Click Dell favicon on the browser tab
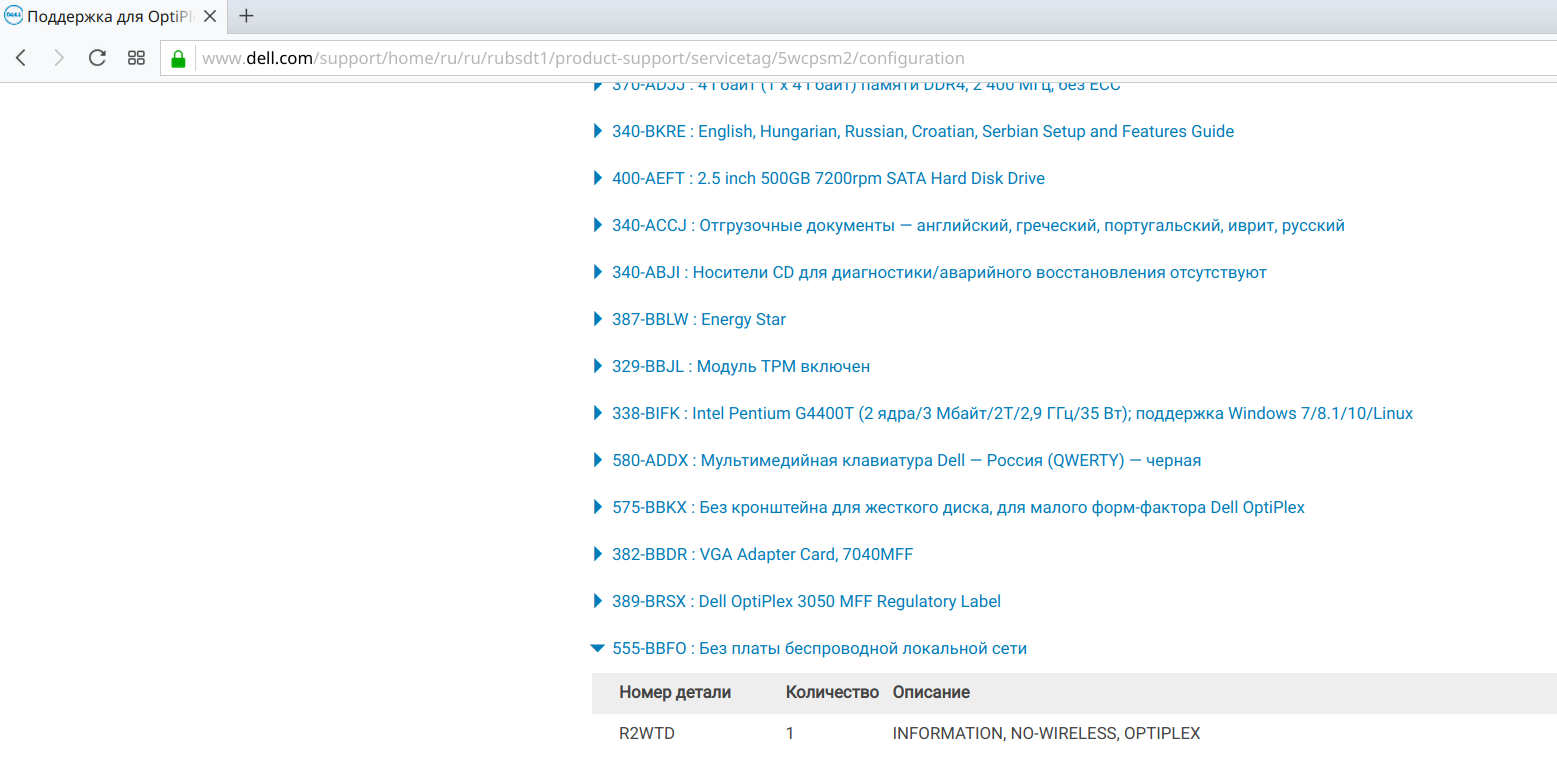1557x773 pixels. (x=14, y=16)
